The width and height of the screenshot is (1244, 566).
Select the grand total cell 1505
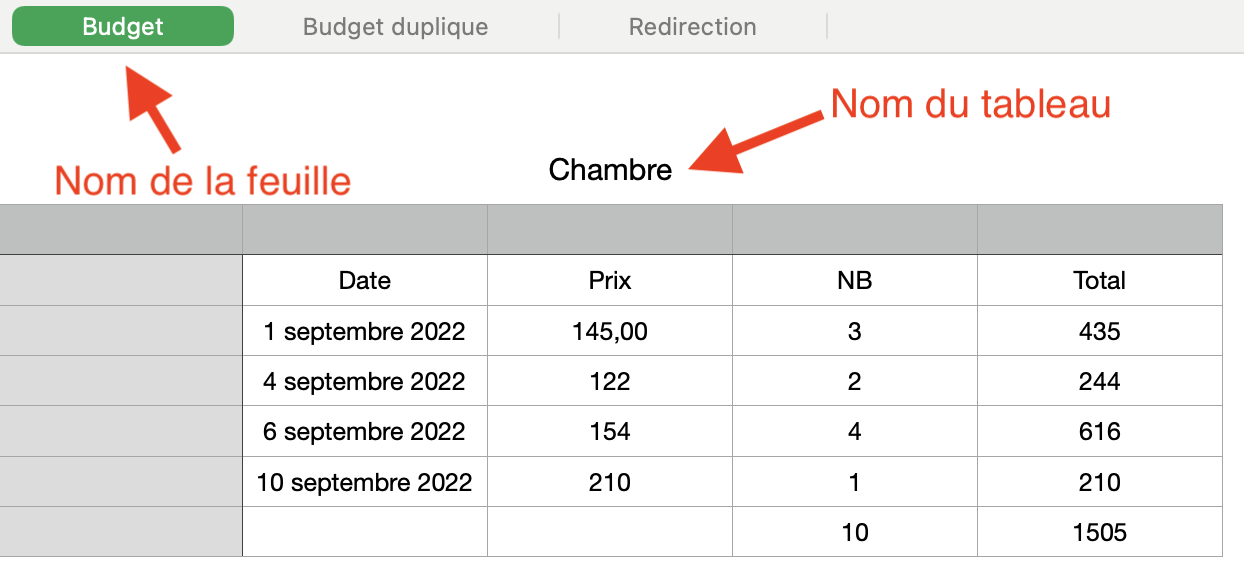tap(1100, 532)
